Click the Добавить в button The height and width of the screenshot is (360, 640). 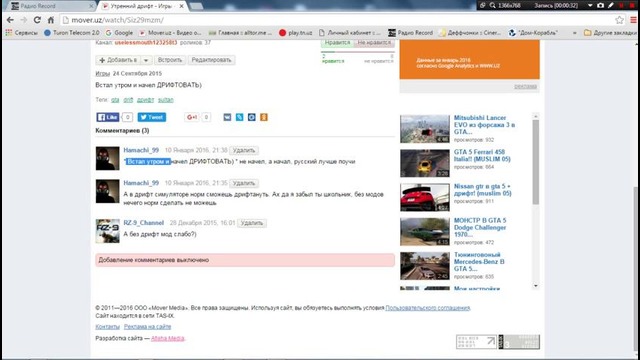tap(118, 60)
